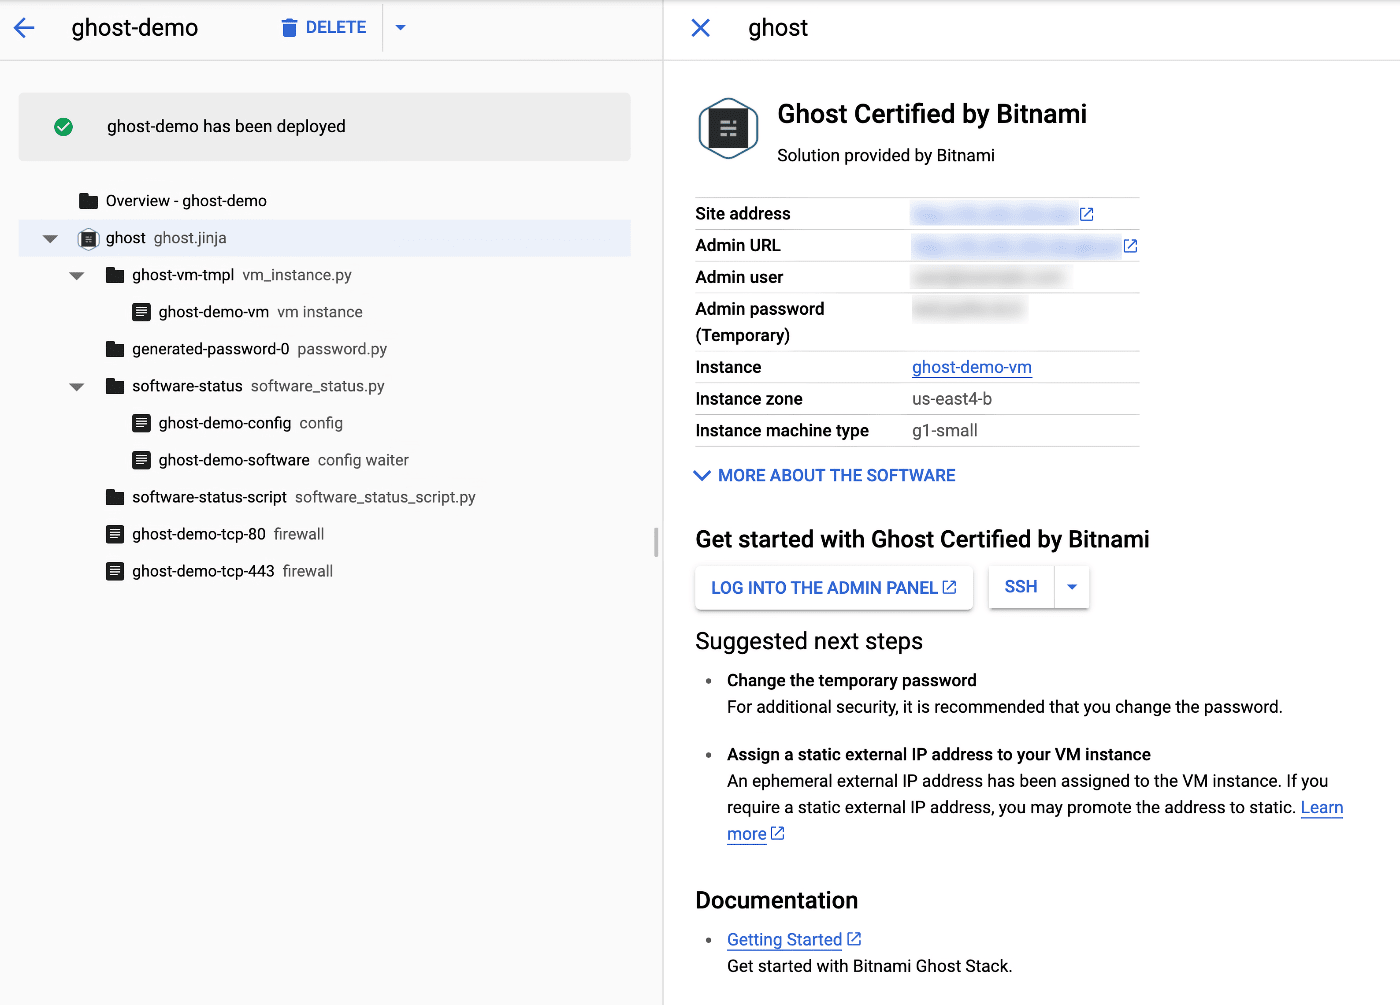Open Admin URL external link icon
The width and height of the screenshot is (1400, 1005).
tap(1130, 246)
